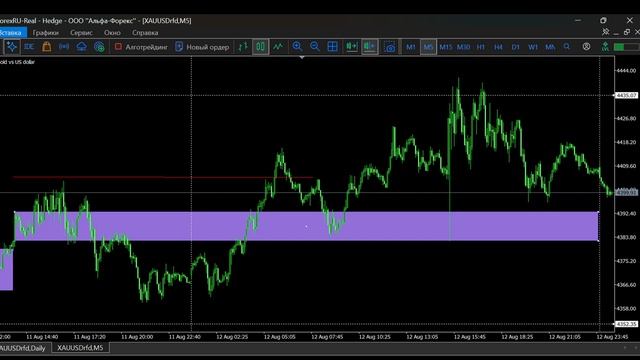Select the H1 timeframe
640x360 pixels.
tap(481, 47)
